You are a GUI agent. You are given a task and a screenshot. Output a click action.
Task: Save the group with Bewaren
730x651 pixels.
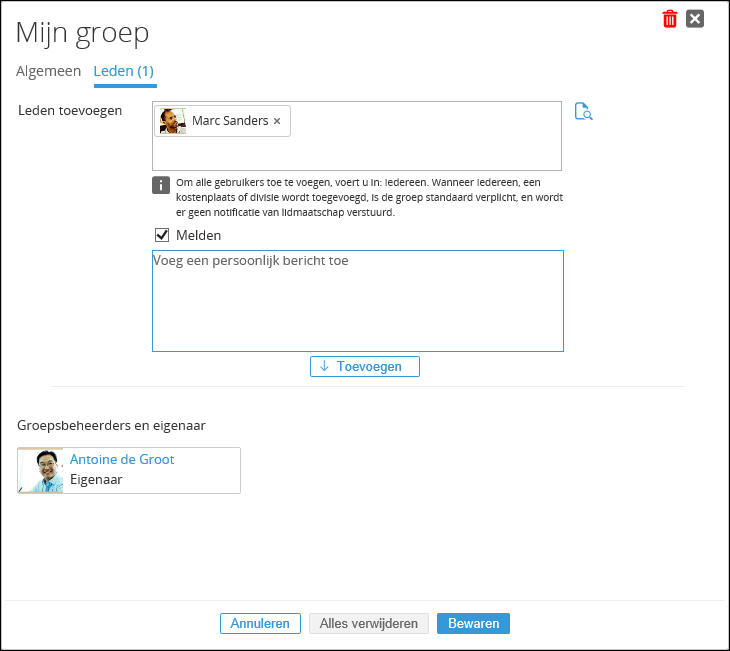(x=473, y=624)
